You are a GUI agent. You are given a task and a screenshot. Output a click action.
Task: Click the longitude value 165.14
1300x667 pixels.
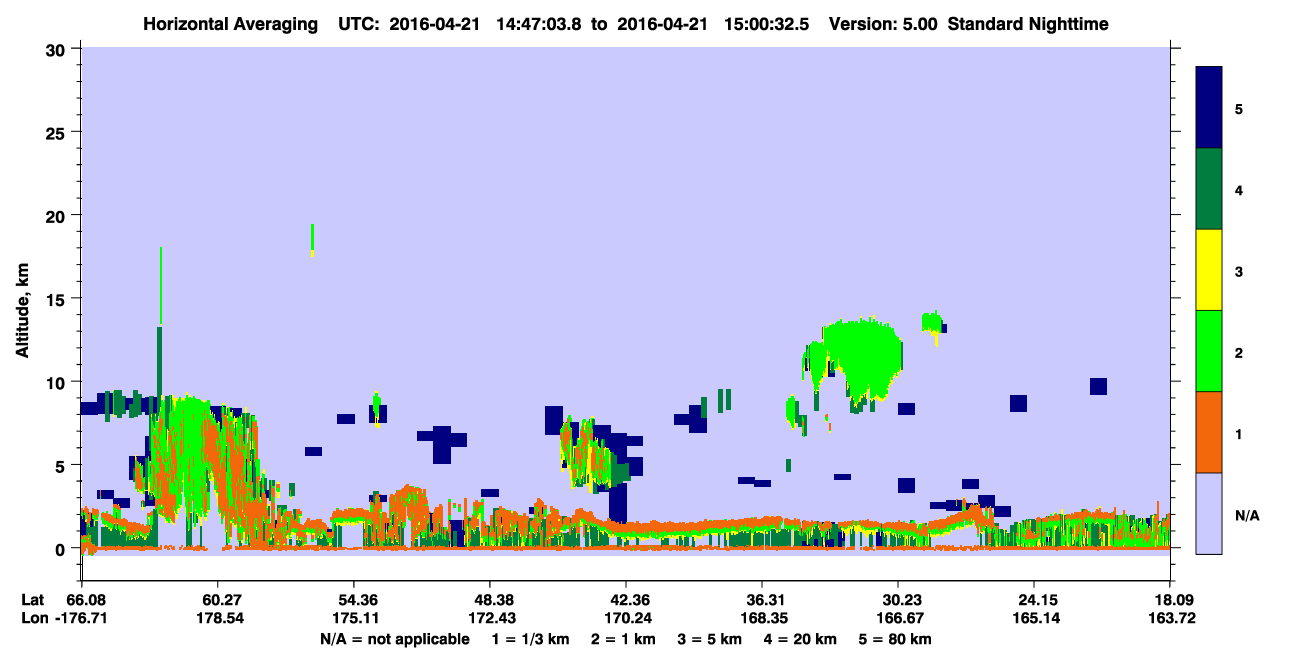tap(1034, 618)
